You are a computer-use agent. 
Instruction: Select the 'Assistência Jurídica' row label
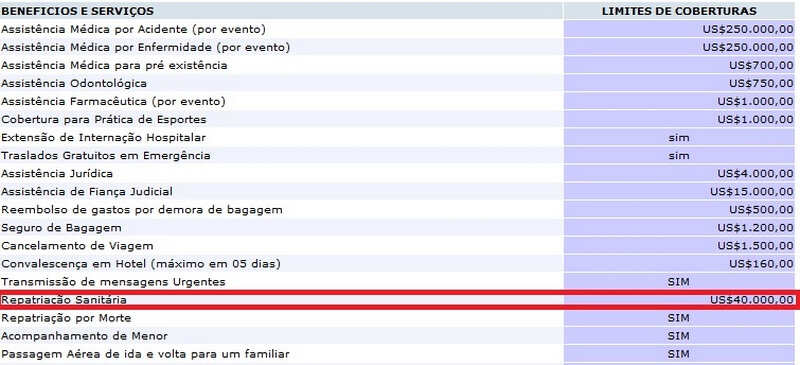57,174
